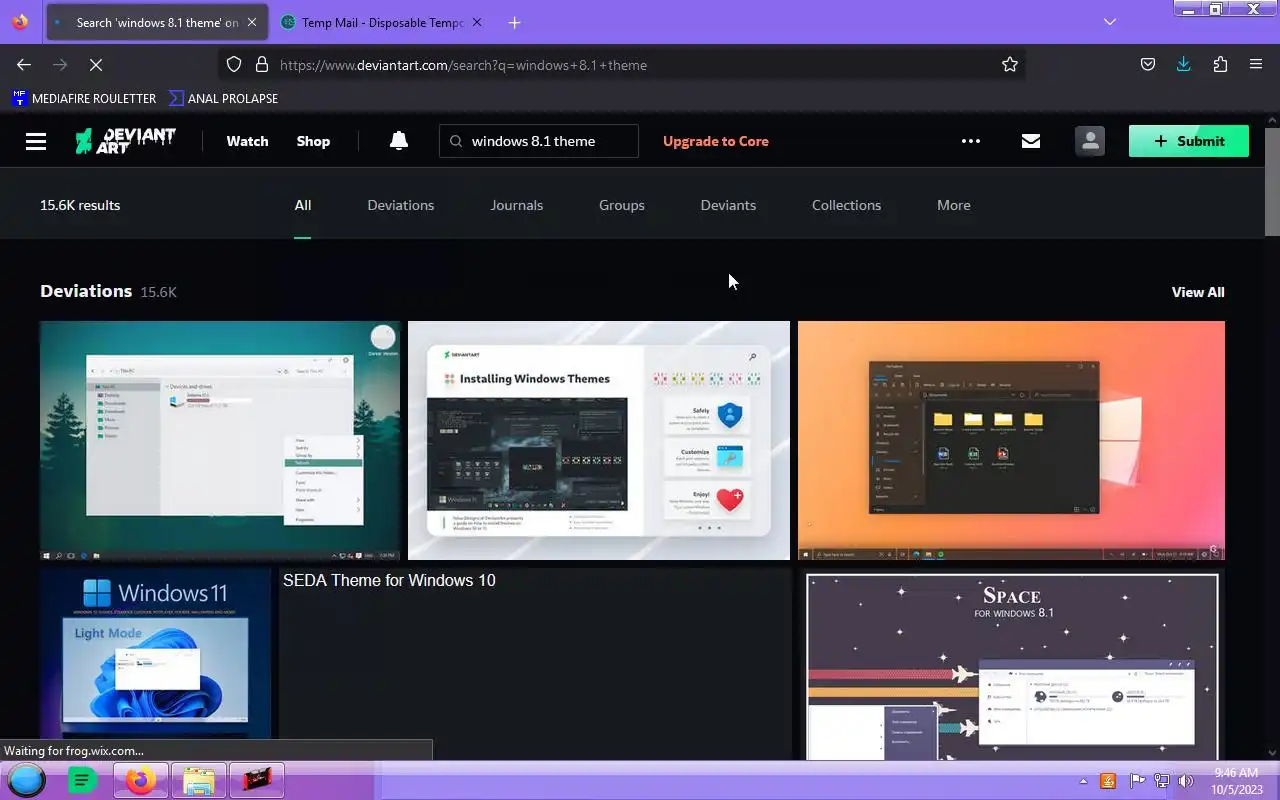Open Firefox application menu
This screenshot has width=1280, height=800.
(x=1256, y=64)
